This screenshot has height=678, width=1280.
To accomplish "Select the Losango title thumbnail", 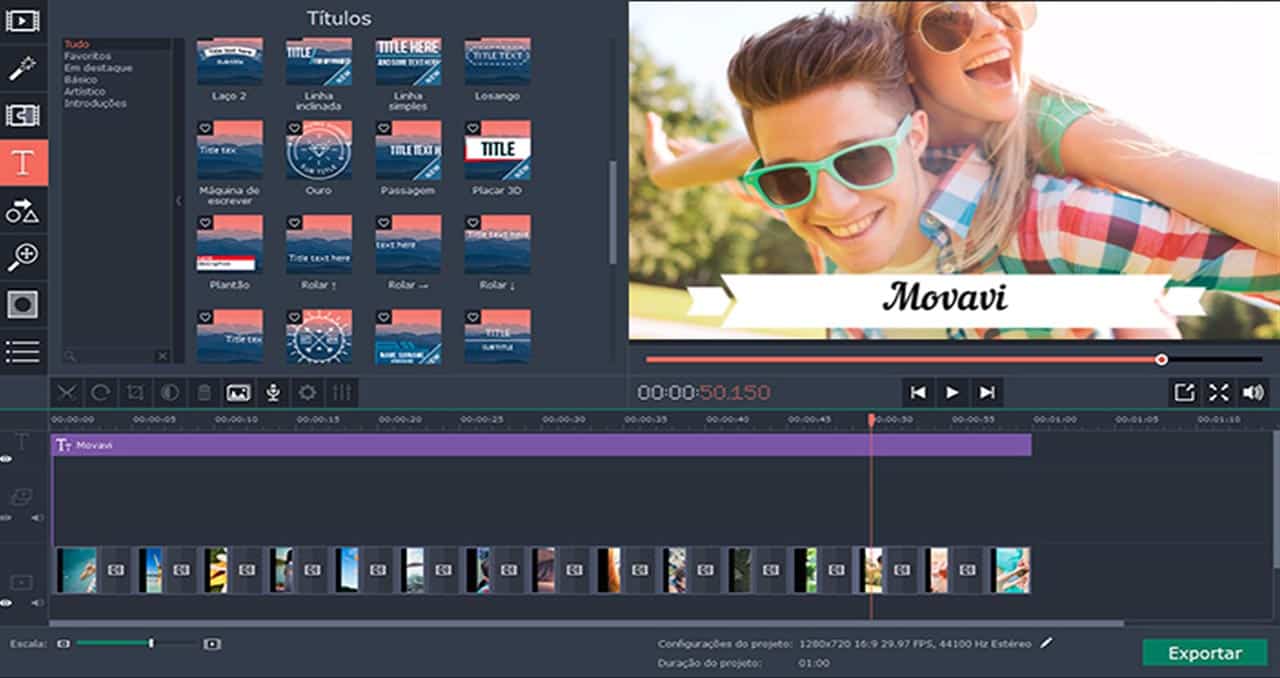I will click(x=498, y=61).
